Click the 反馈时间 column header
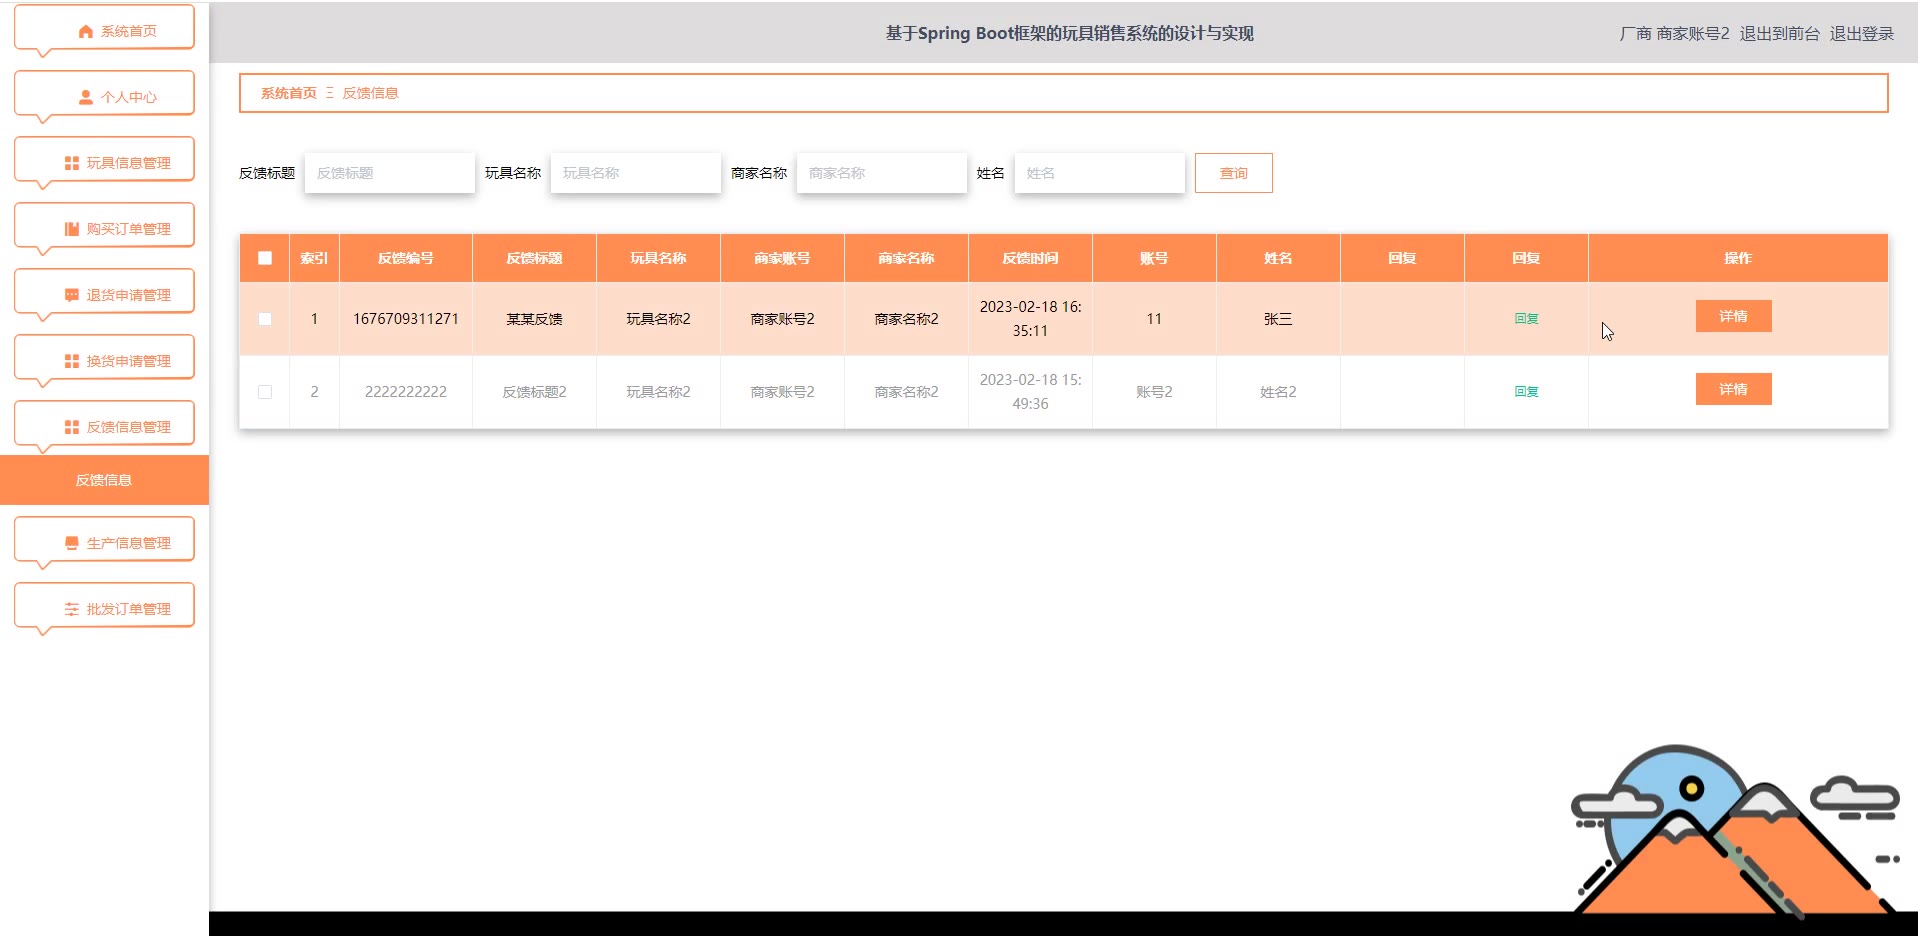This screenshot has height=936, width=1918. coord(1030,258)
